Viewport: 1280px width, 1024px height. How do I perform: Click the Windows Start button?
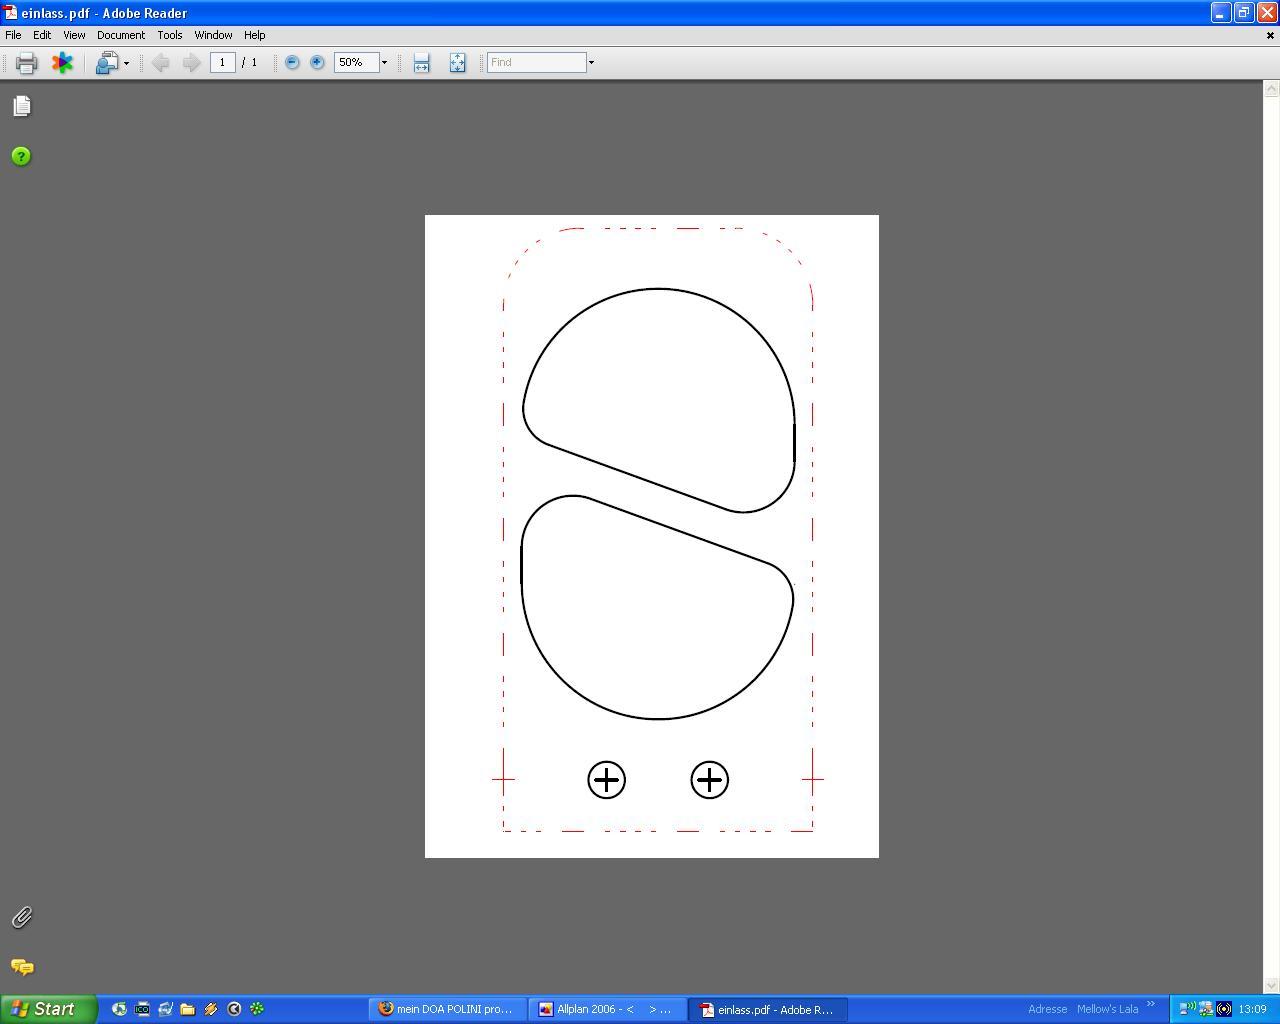tap(47, 1009)
